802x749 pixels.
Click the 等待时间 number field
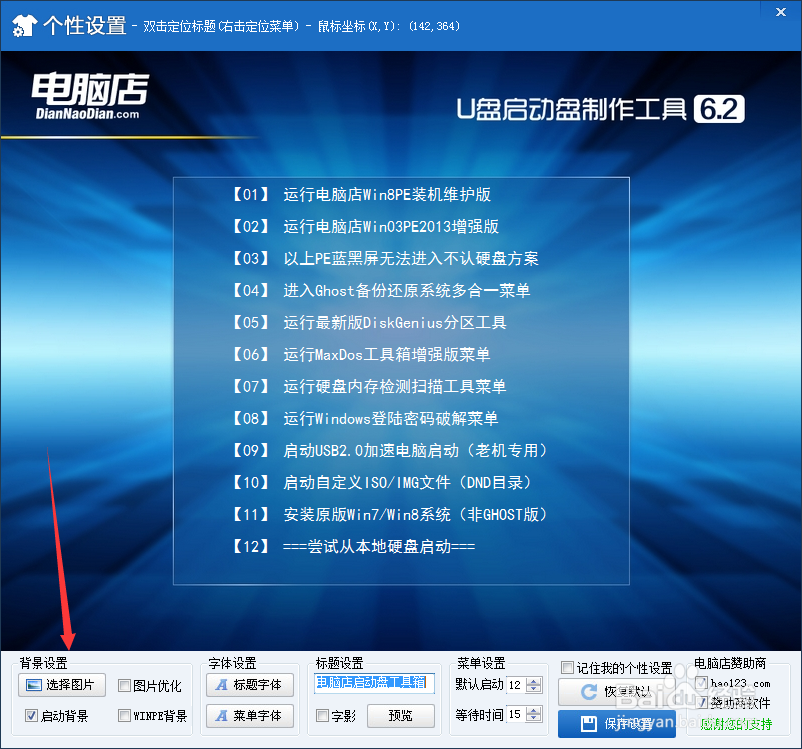tap(516, 714)
